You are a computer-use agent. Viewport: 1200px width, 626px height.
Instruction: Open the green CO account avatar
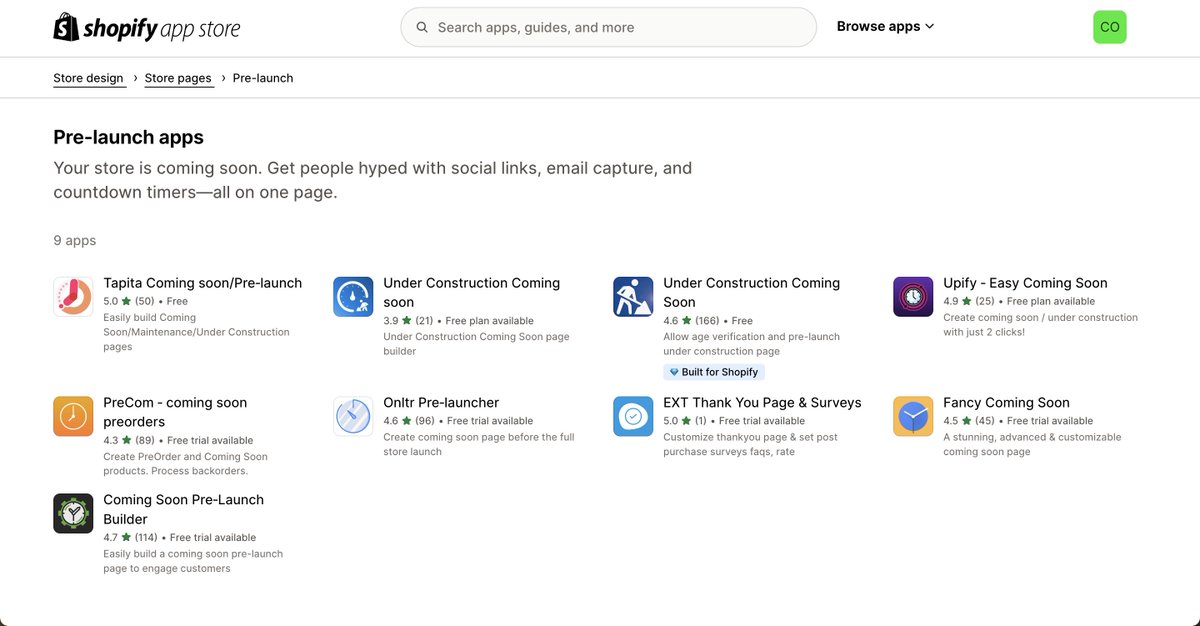coord(1110,27)
